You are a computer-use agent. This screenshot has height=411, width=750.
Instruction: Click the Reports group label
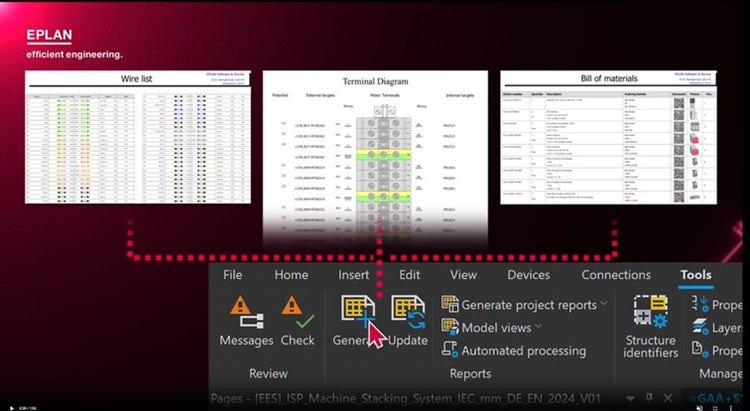tap(470, 374)
